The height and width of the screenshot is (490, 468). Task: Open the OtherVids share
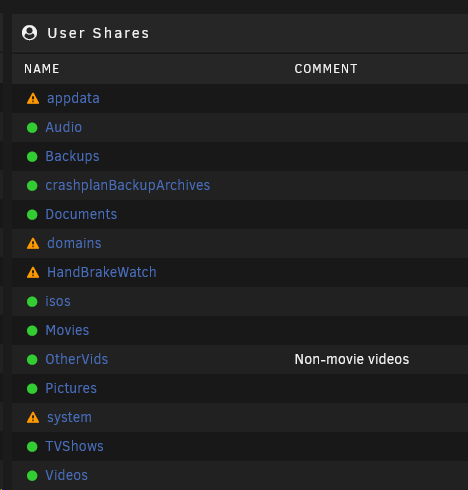point(77,359)
